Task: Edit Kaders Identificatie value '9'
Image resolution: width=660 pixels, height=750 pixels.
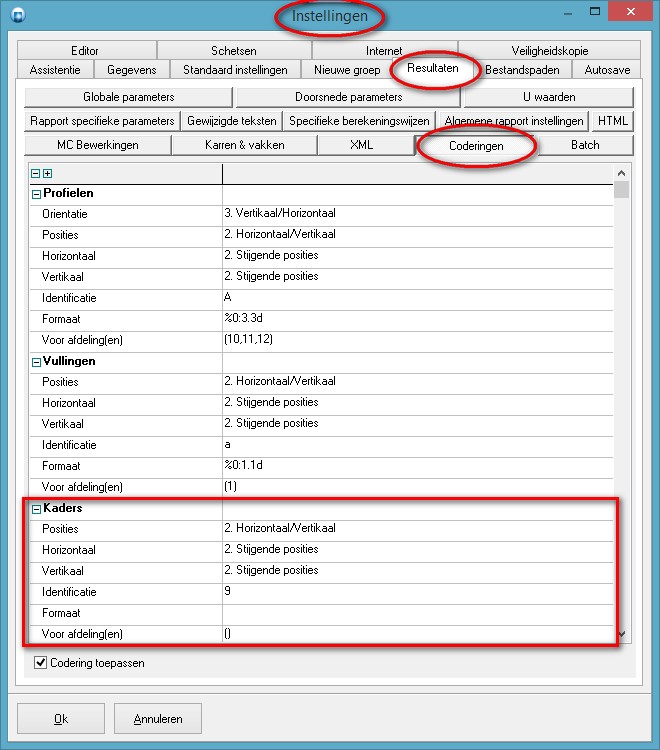Action: (x=418, y=592)
